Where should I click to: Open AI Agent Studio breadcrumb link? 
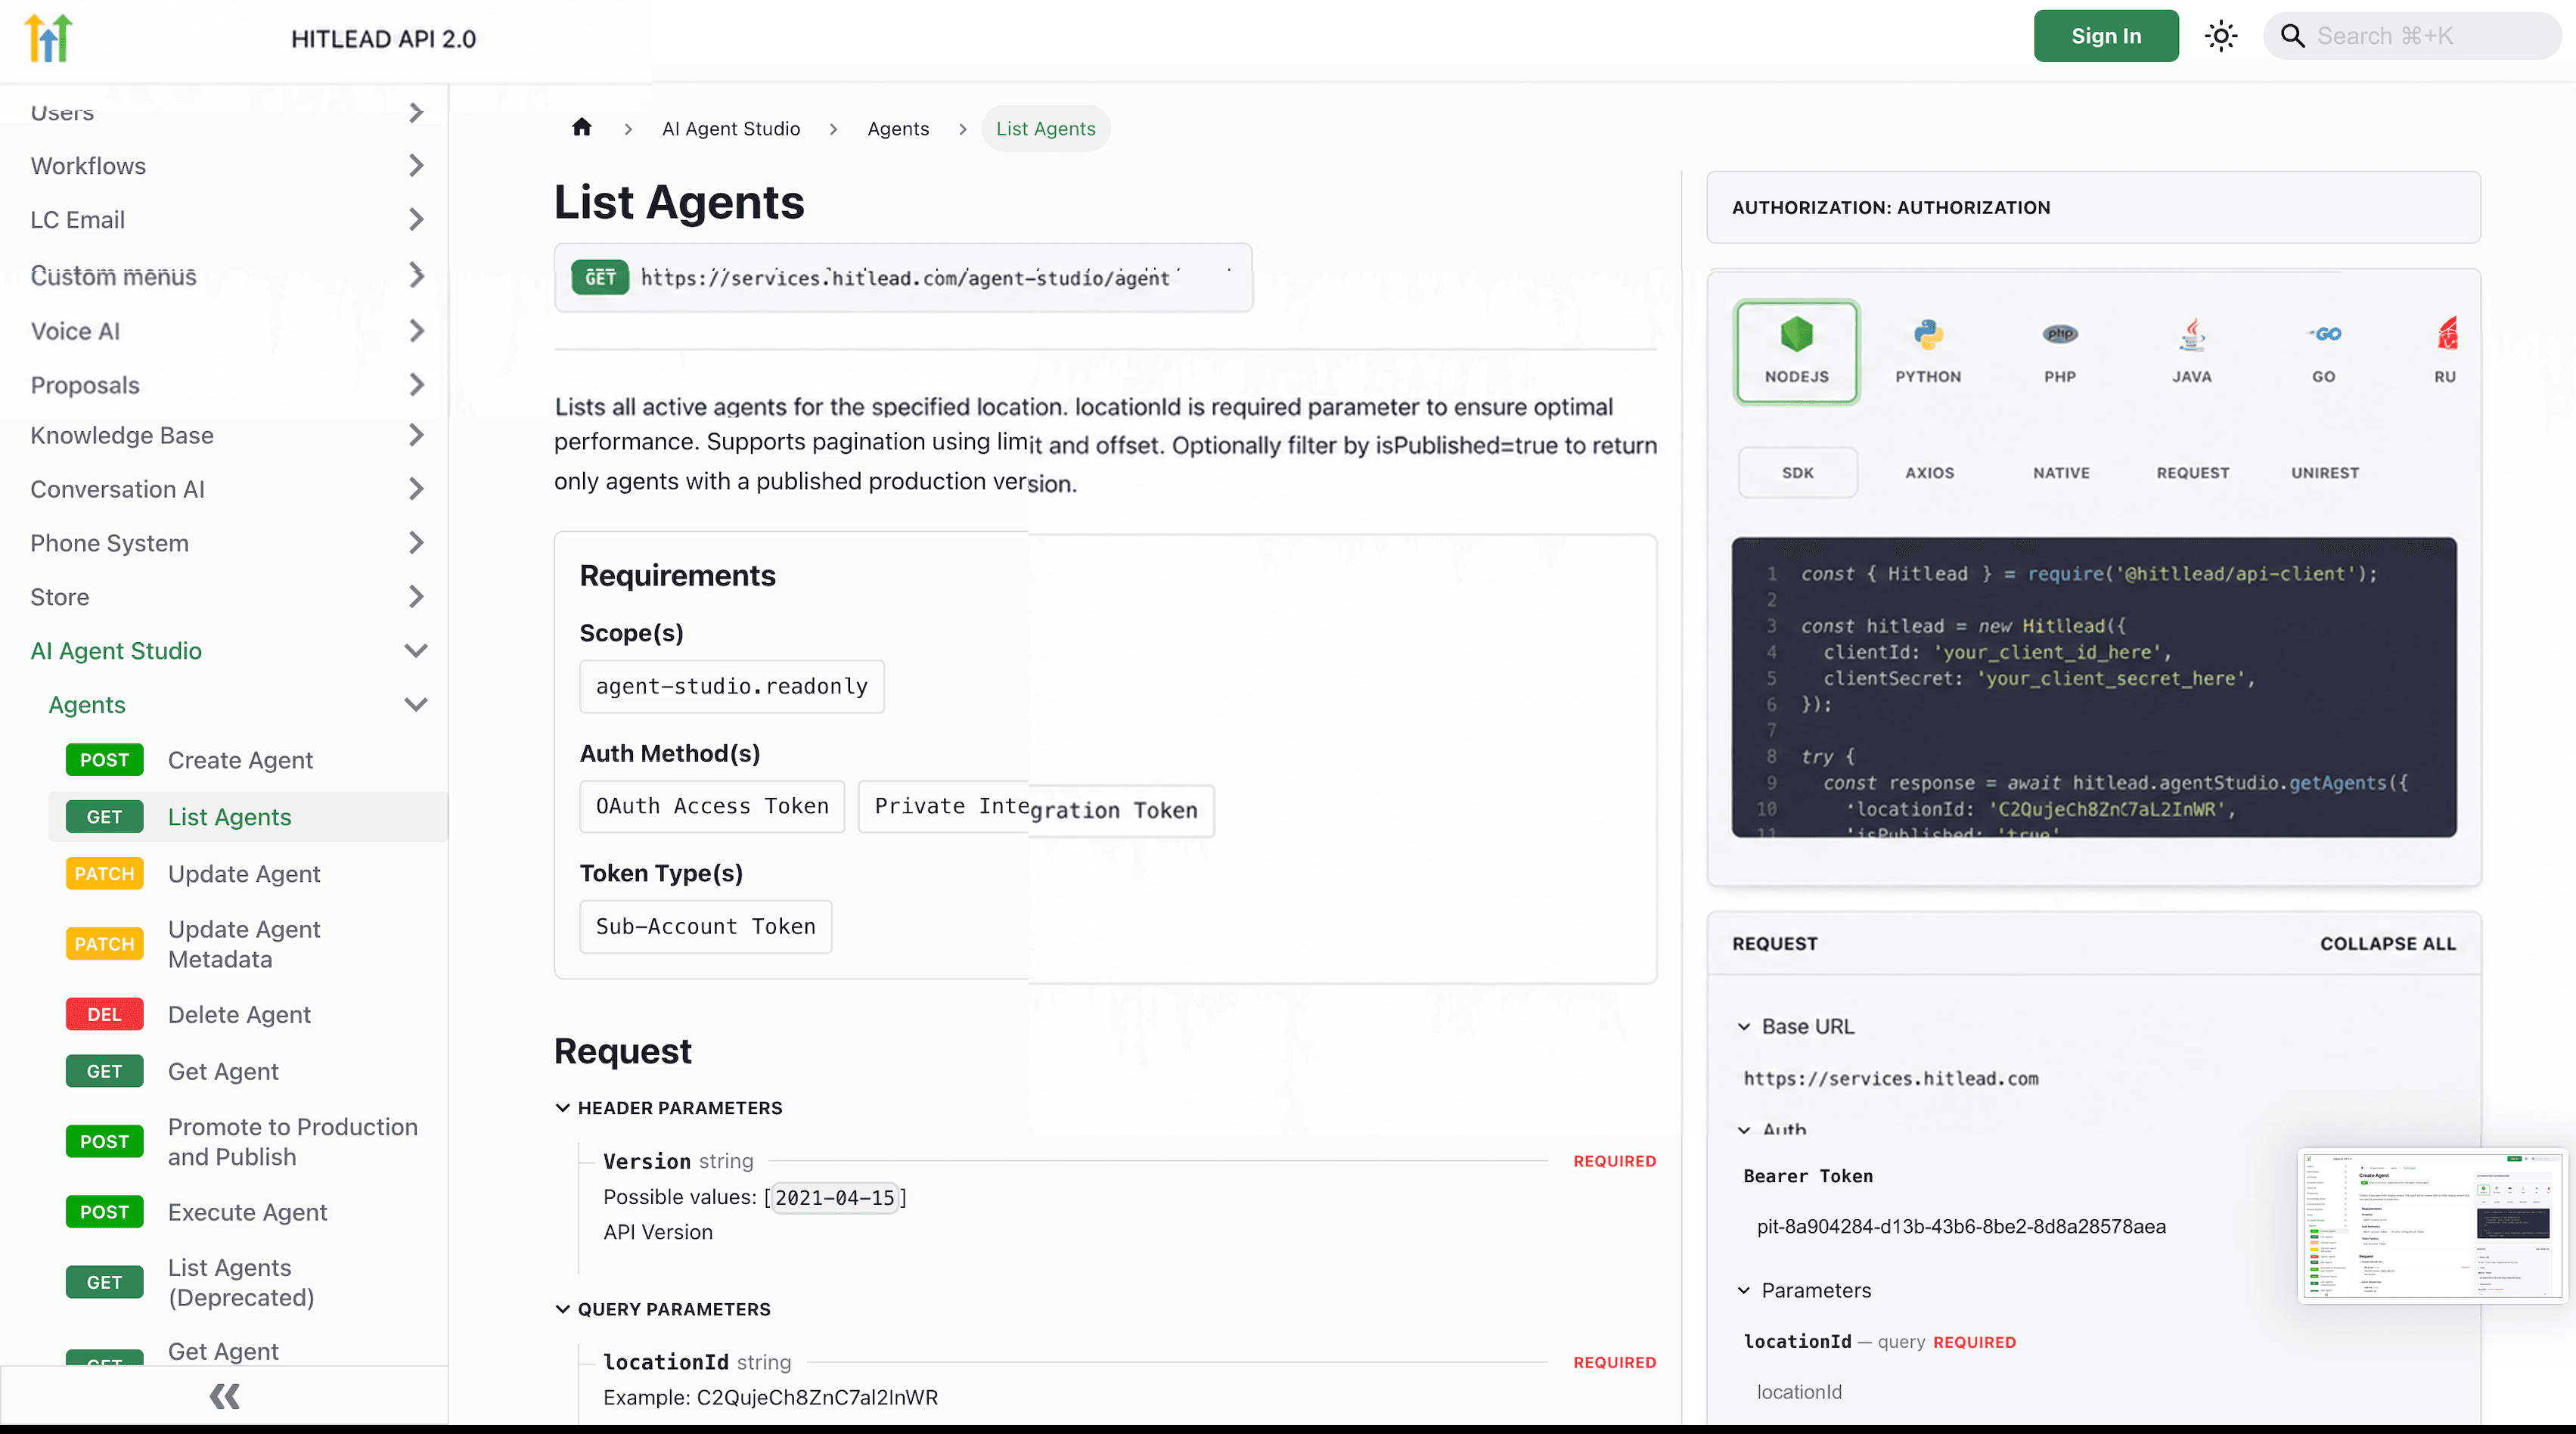[731, 128]
